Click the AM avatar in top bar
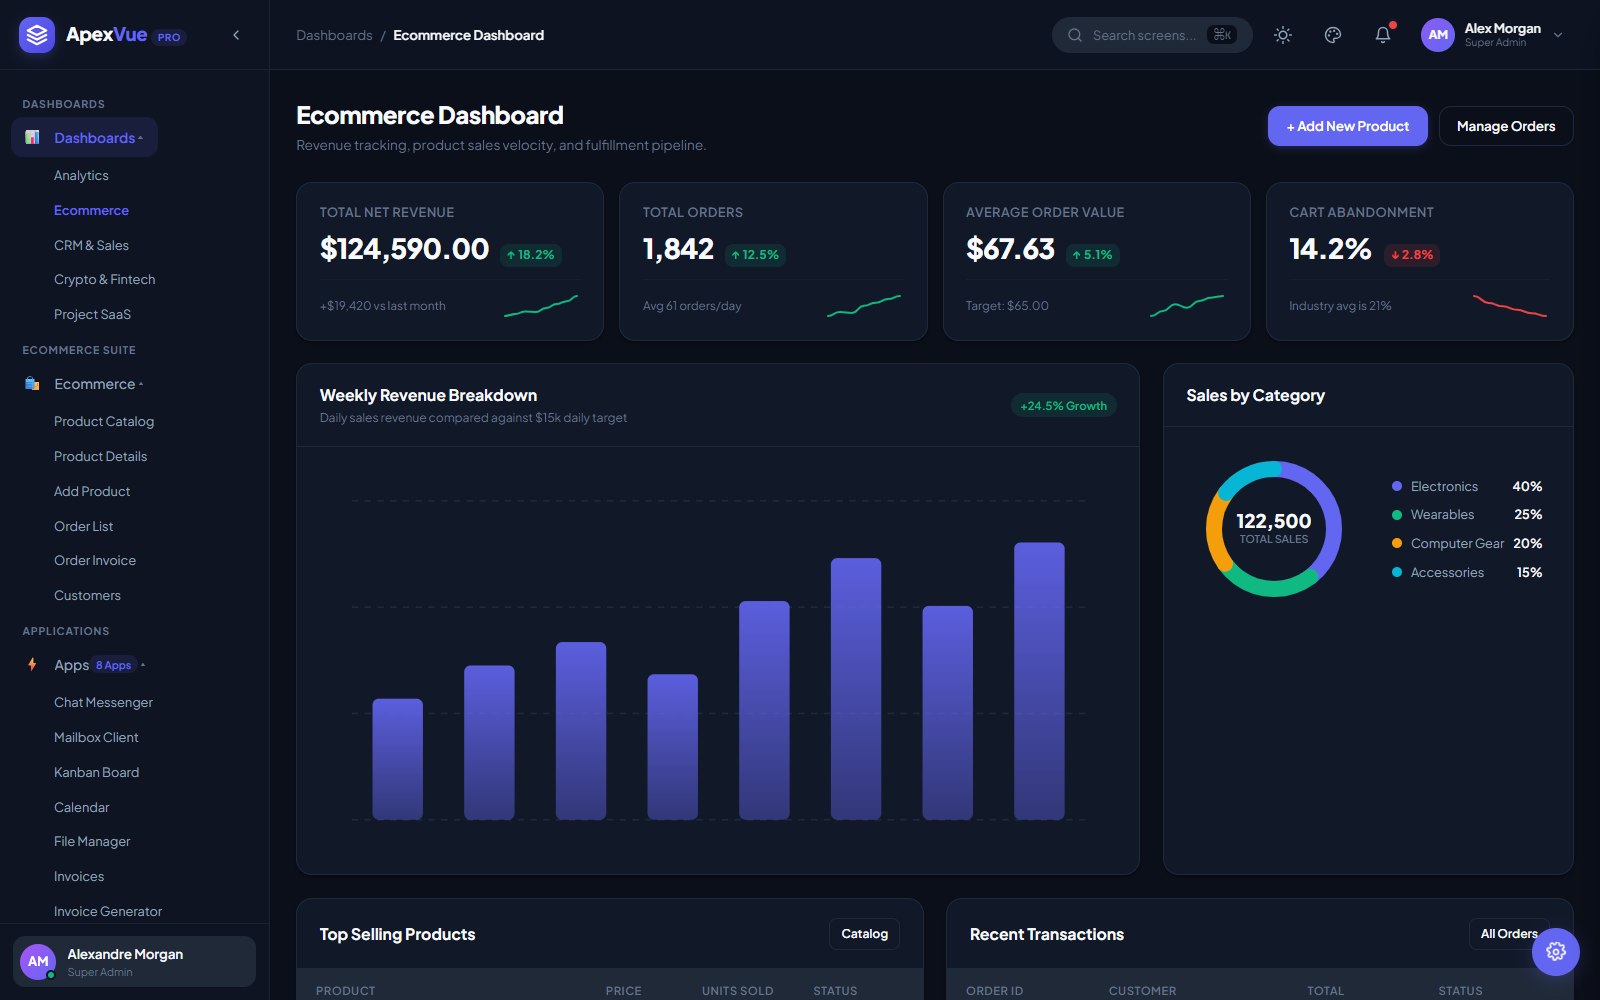Screen dimensions: 1600x1000 click(1438, 35)
